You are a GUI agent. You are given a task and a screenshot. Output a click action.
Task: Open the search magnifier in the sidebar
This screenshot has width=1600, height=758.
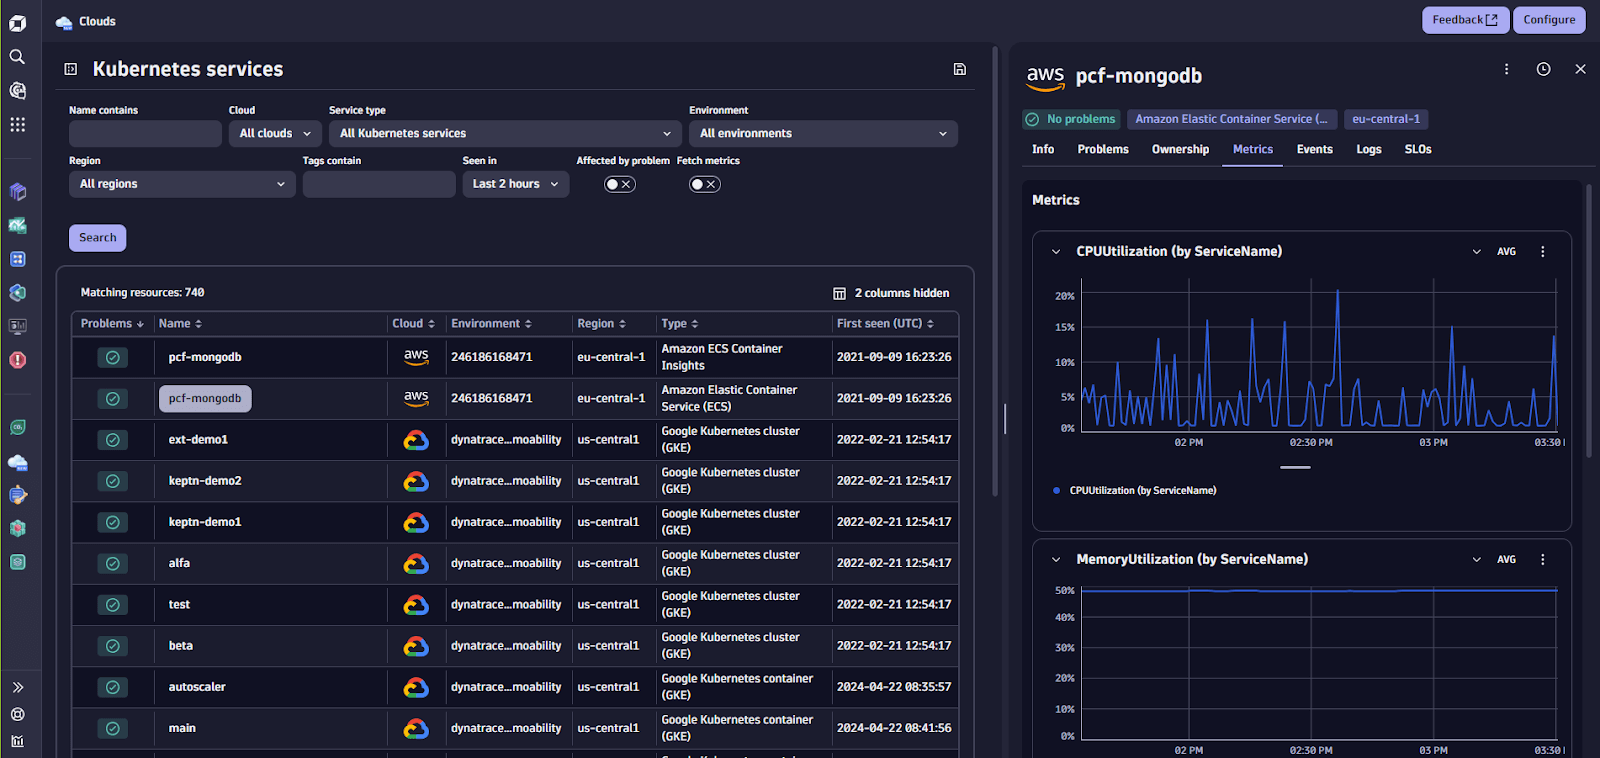pos(17,57)
